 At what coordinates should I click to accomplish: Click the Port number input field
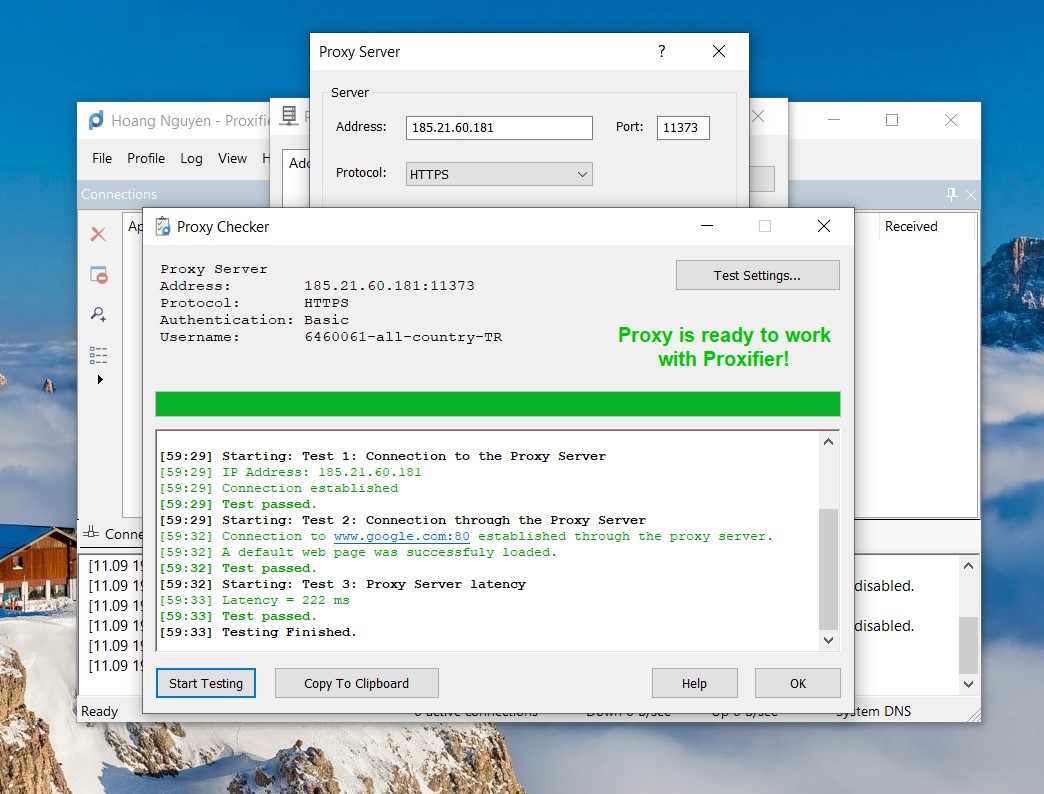click(x=683, y=128)
